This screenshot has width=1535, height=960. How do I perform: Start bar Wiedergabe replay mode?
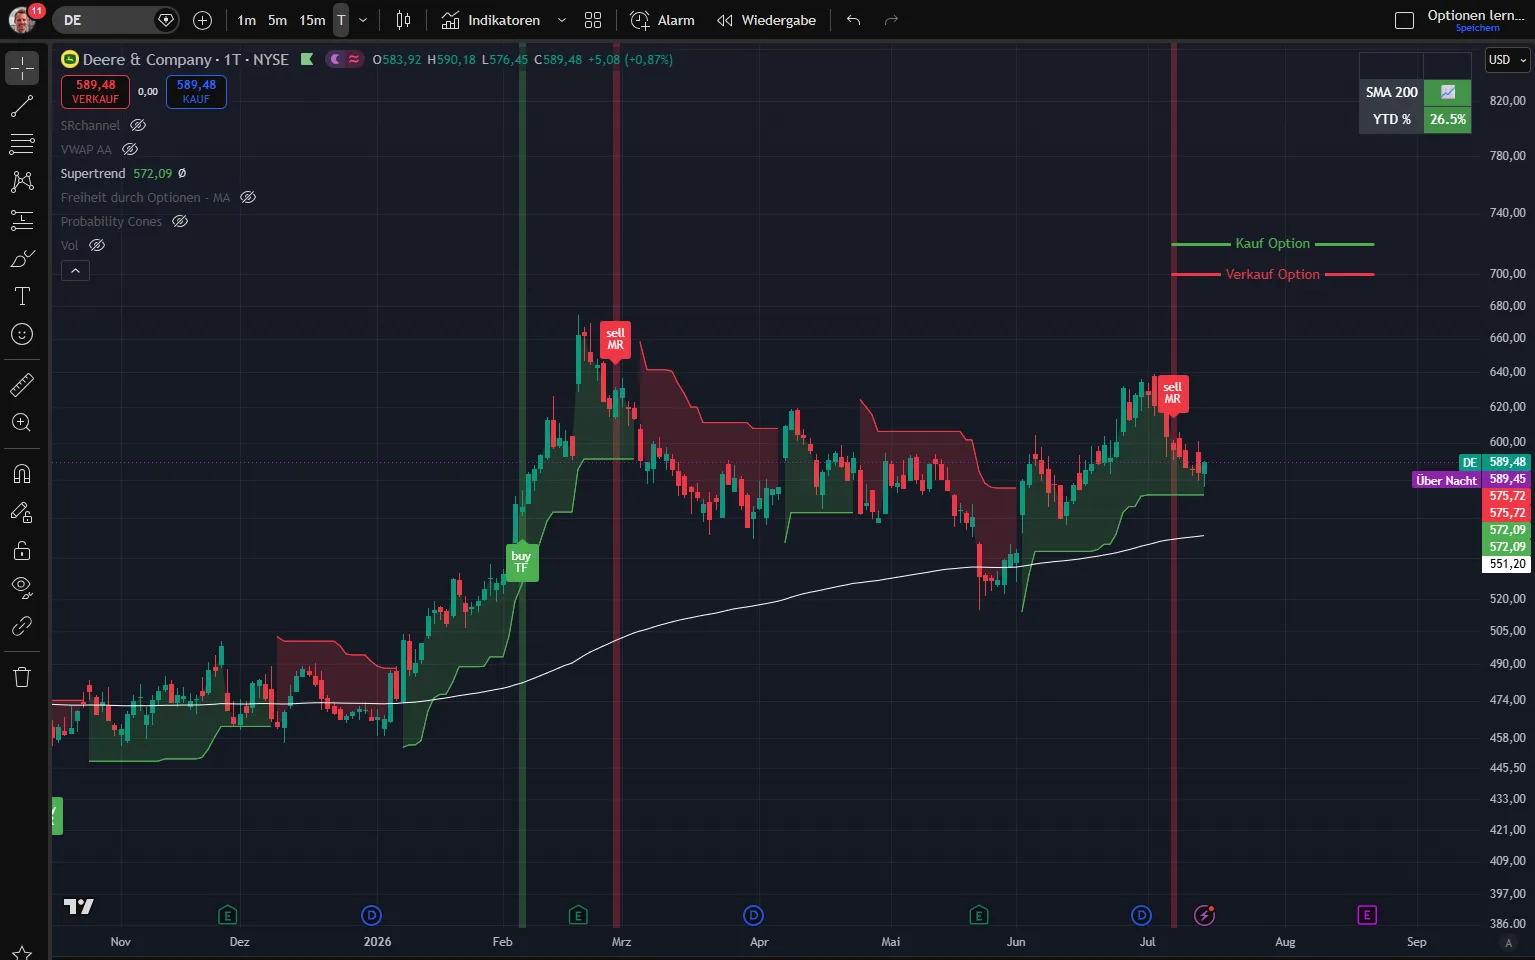(767, 20)
